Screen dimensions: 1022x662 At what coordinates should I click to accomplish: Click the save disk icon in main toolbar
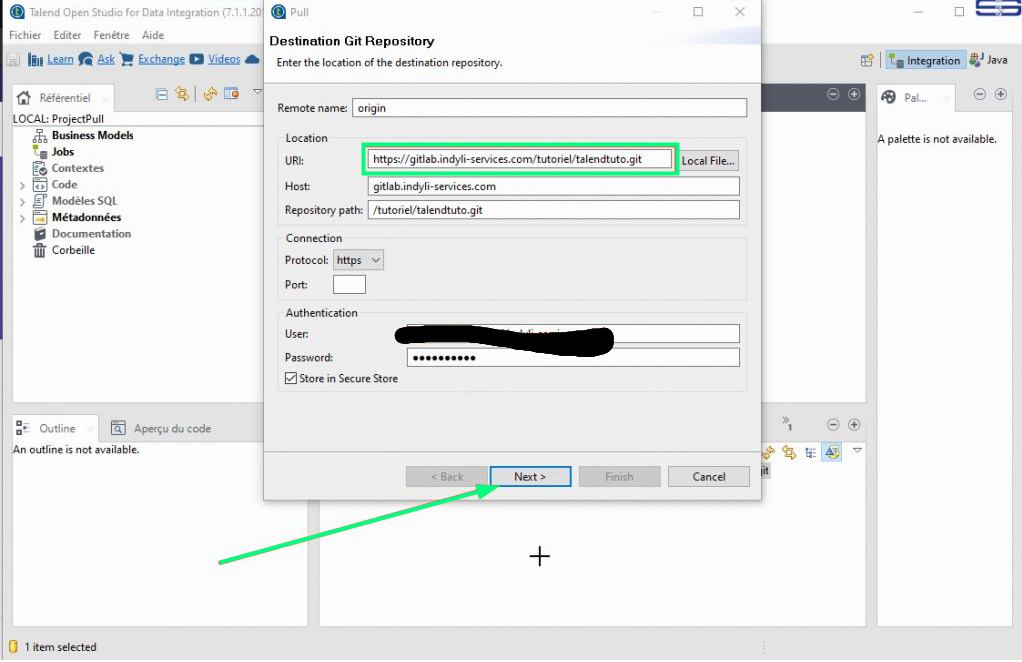coord(13,60)
